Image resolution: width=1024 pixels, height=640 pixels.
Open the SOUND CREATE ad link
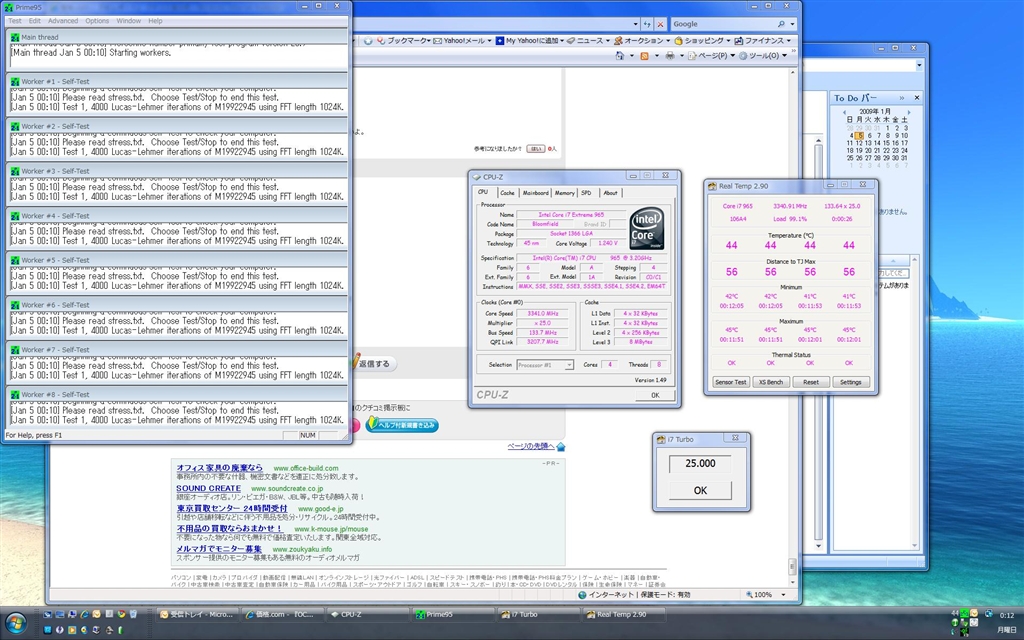click(x=208, y=489)
